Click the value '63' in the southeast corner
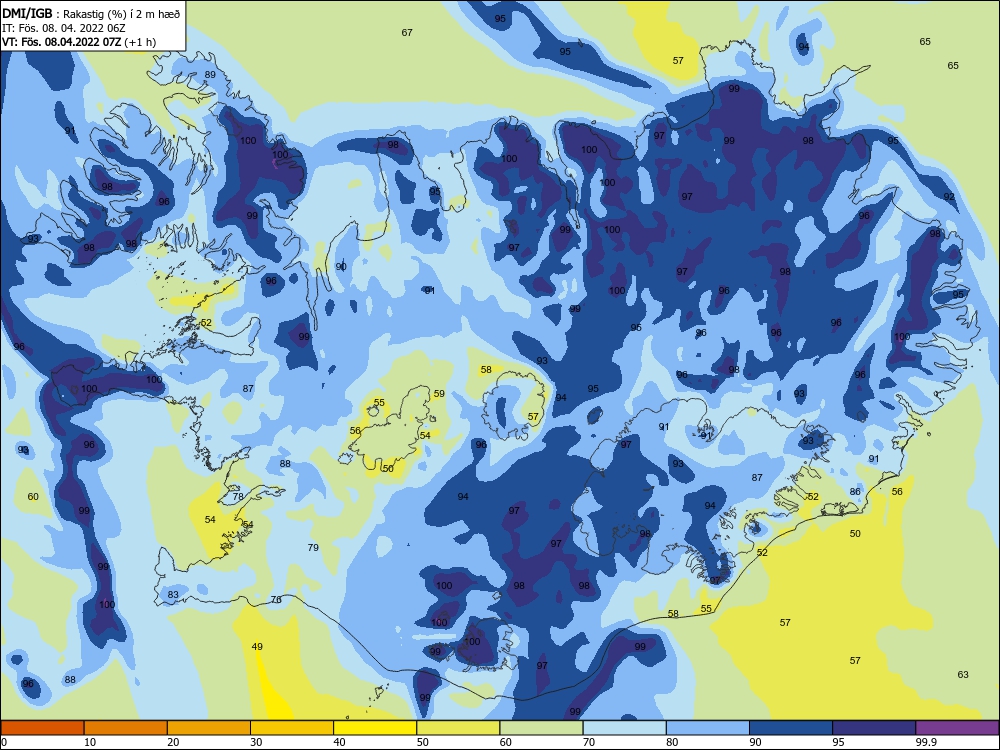This screenshot has height=750, width=1000. [x=963, y=674]
